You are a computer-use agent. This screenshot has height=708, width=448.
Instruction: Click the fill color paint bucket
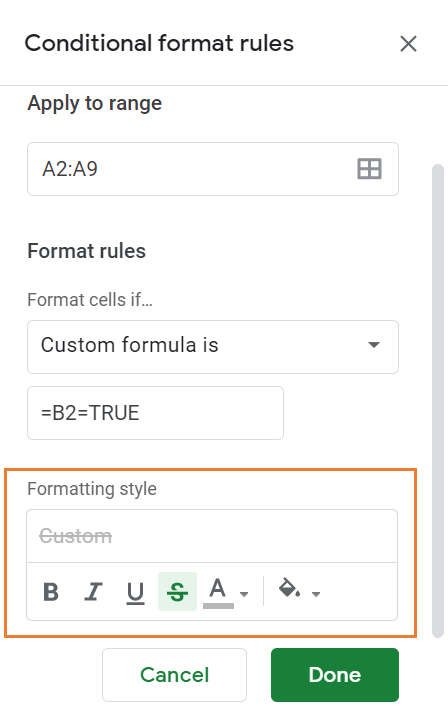[x=289, y=588]
